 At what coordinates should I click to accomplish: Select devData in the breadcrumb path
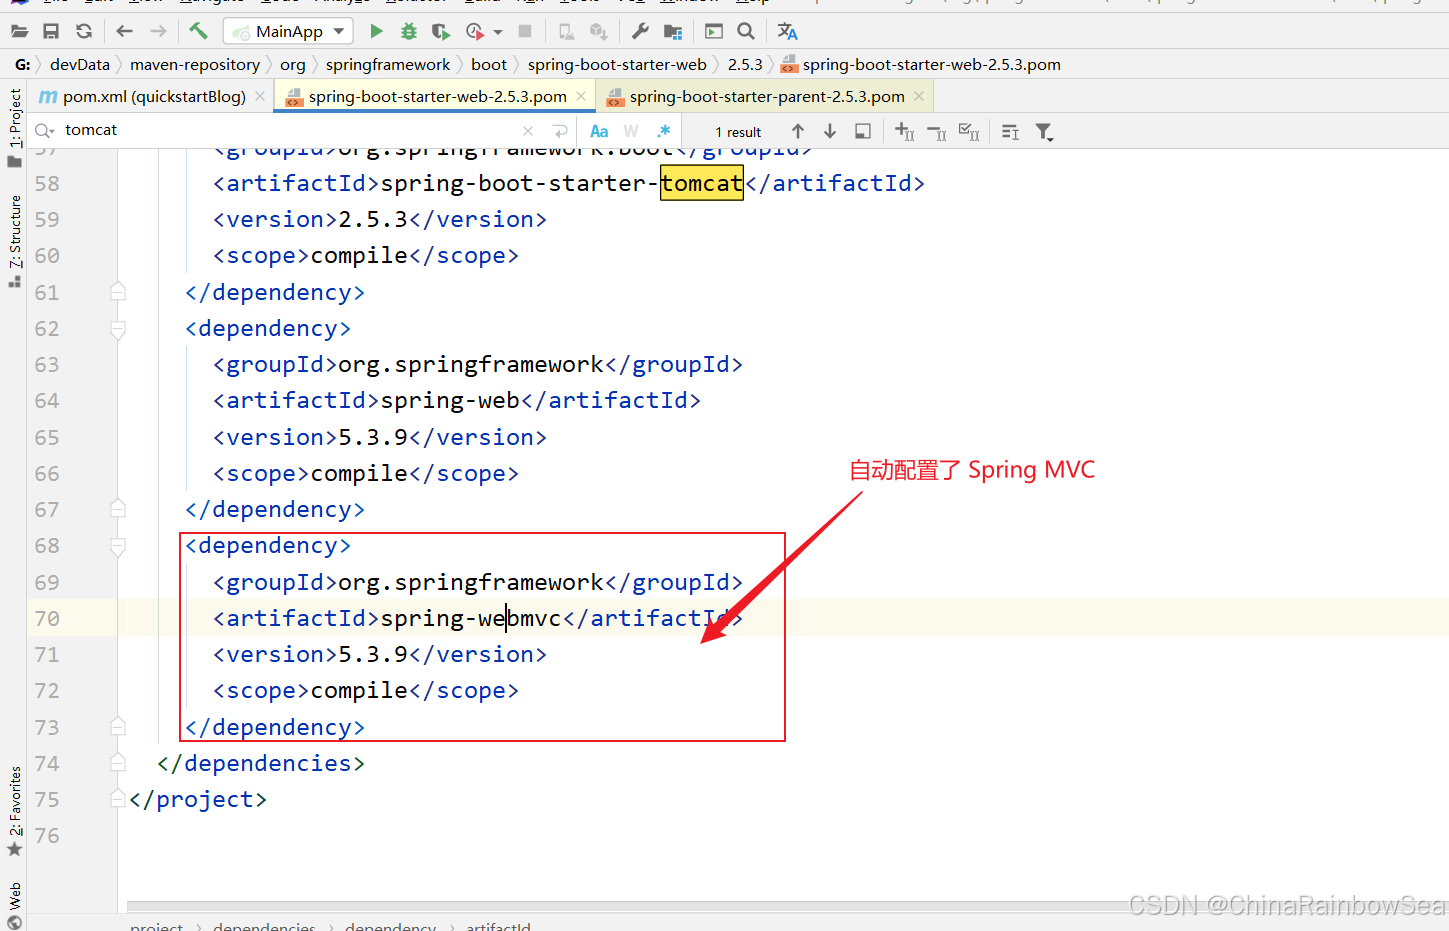point(80,64)
